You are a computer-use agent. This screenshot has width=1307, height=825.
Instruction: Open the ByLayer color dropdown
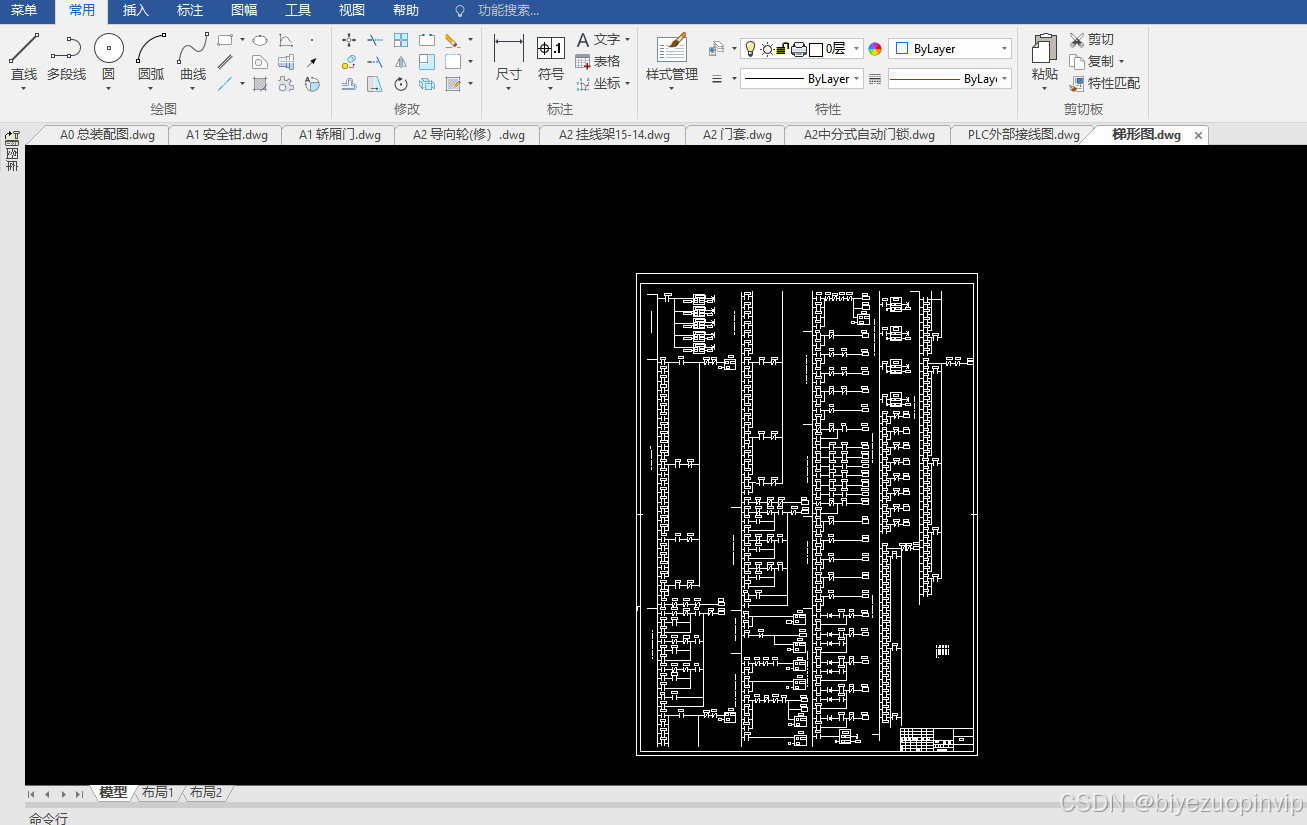pos(1005,49)
